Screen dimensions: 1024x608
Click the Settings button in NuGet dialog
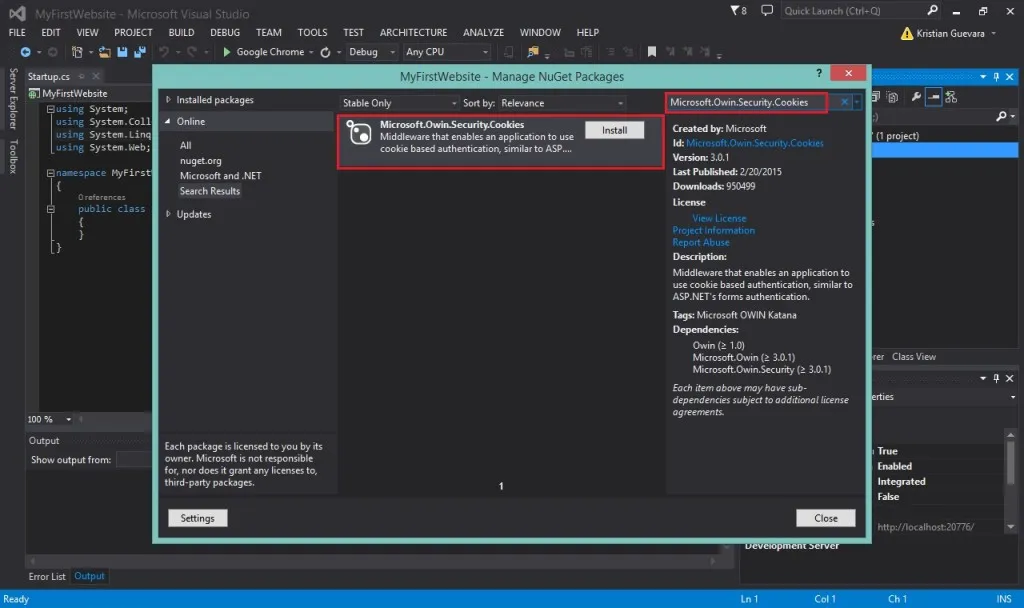(197, 518)
